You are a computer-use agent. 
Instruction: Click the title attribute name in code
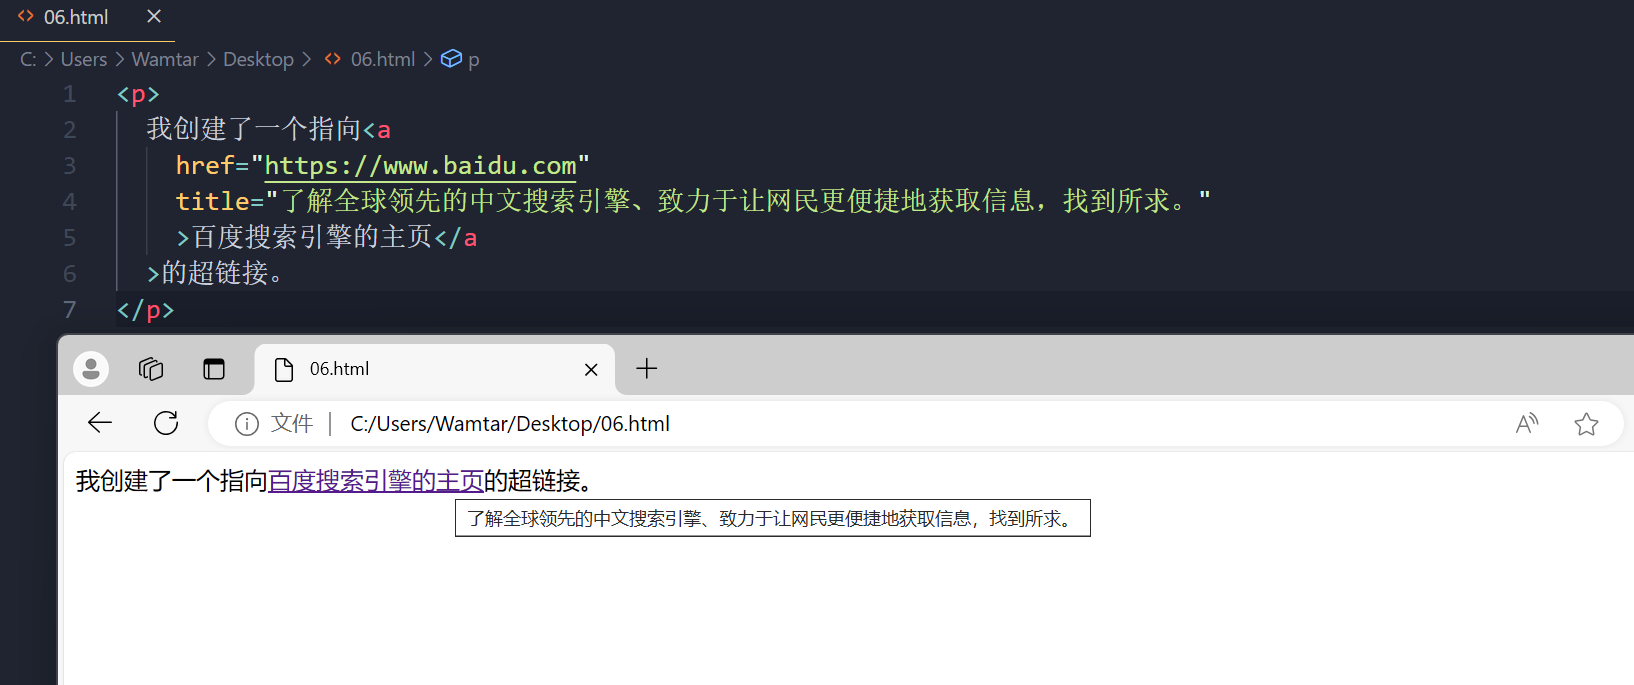click(x=213, y=202)
